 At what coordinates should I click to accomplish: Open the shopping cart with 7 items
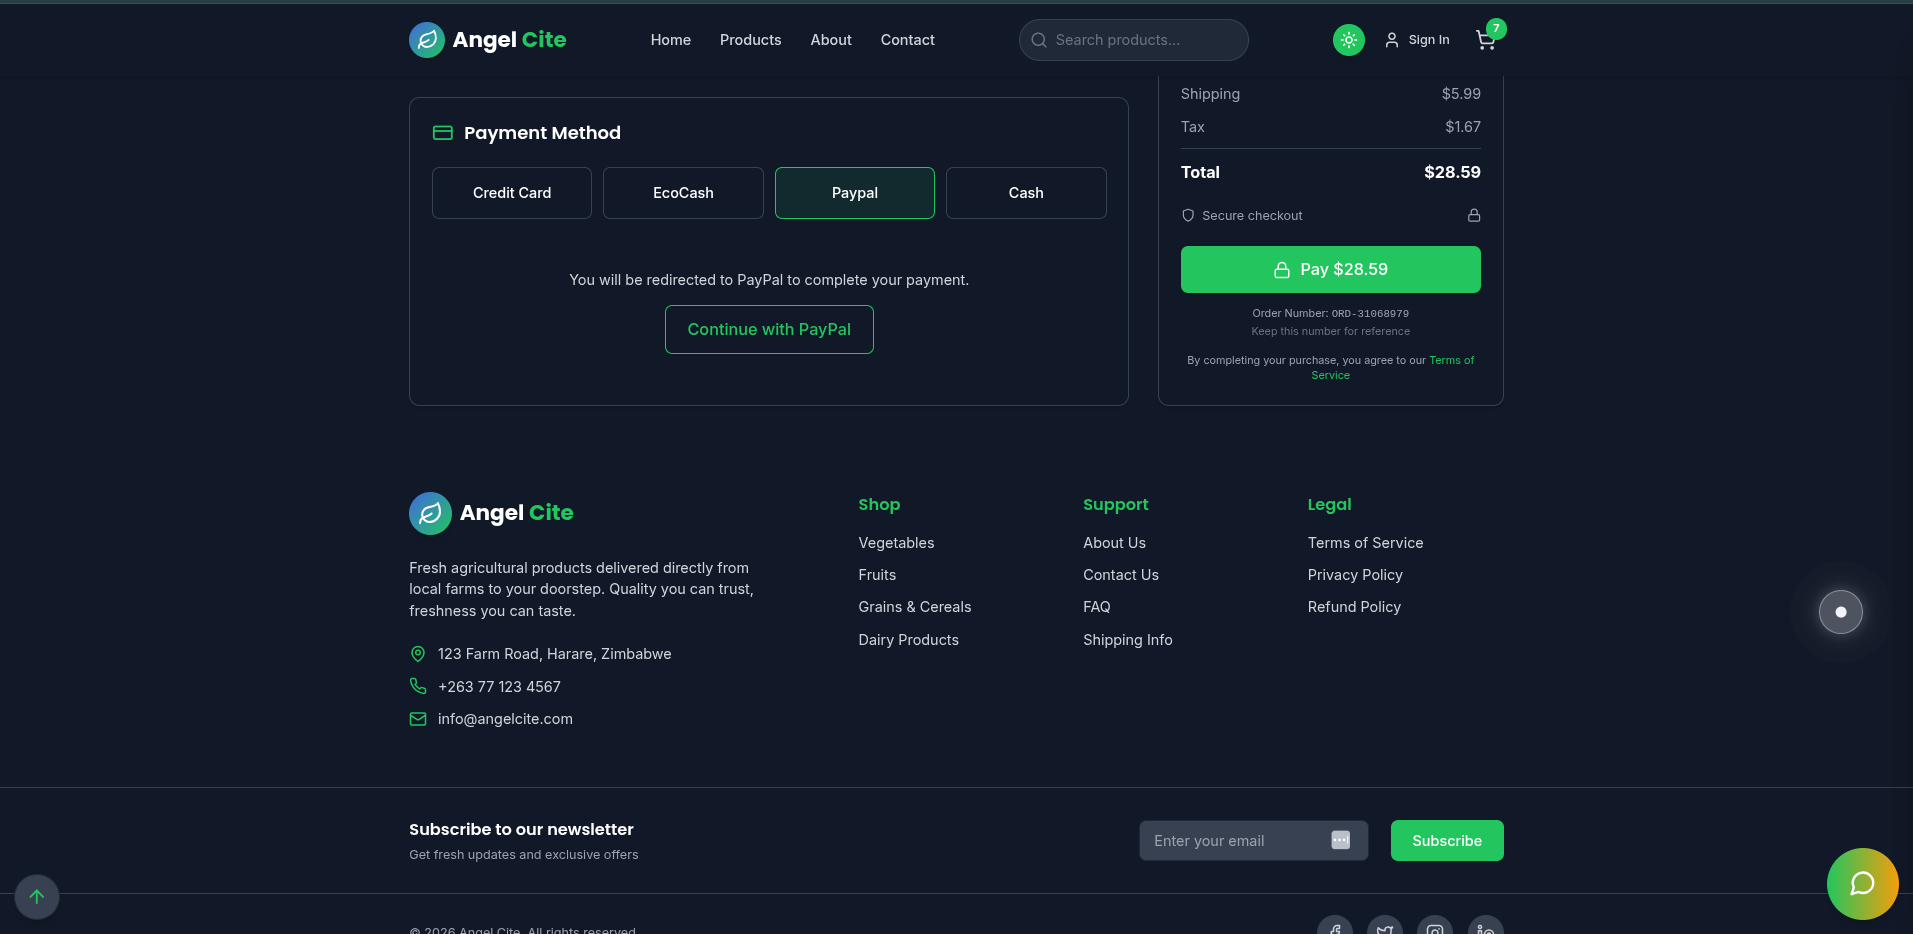point(1485,40)
